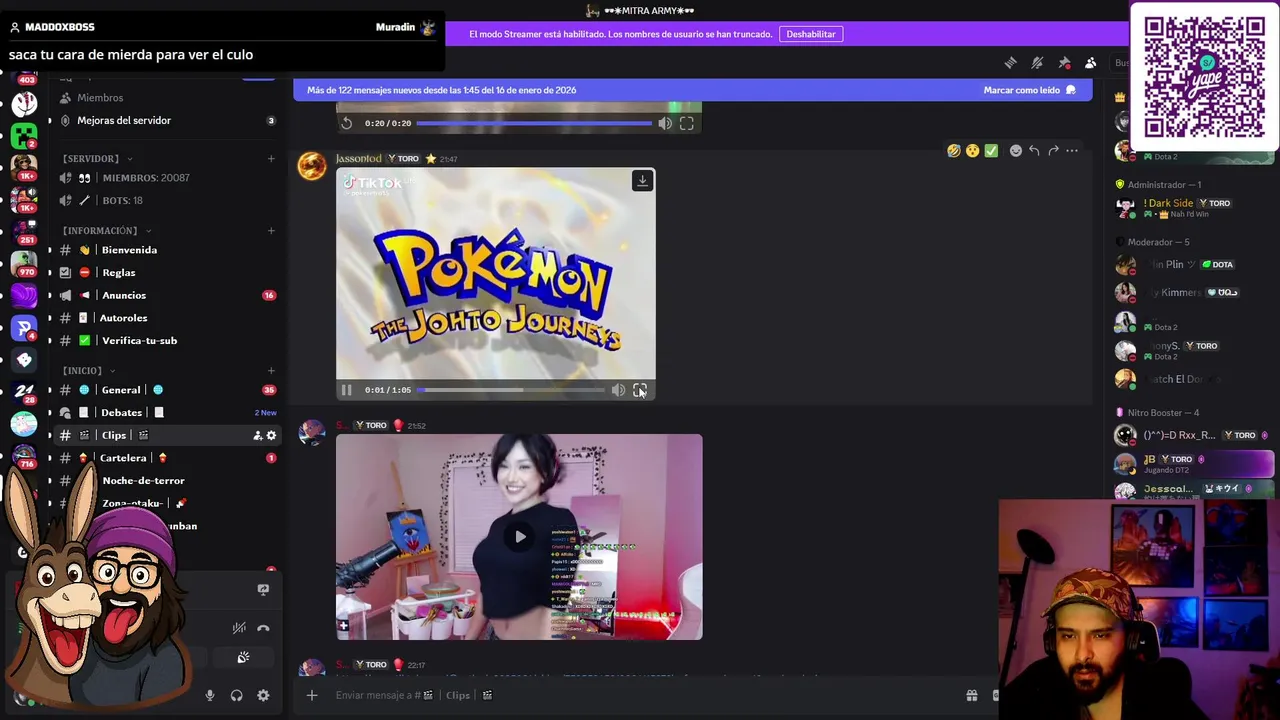1280x720 pixels.
Task: React with the surprised emoji on Jassontod's message
Action: (x=972, y=151)
